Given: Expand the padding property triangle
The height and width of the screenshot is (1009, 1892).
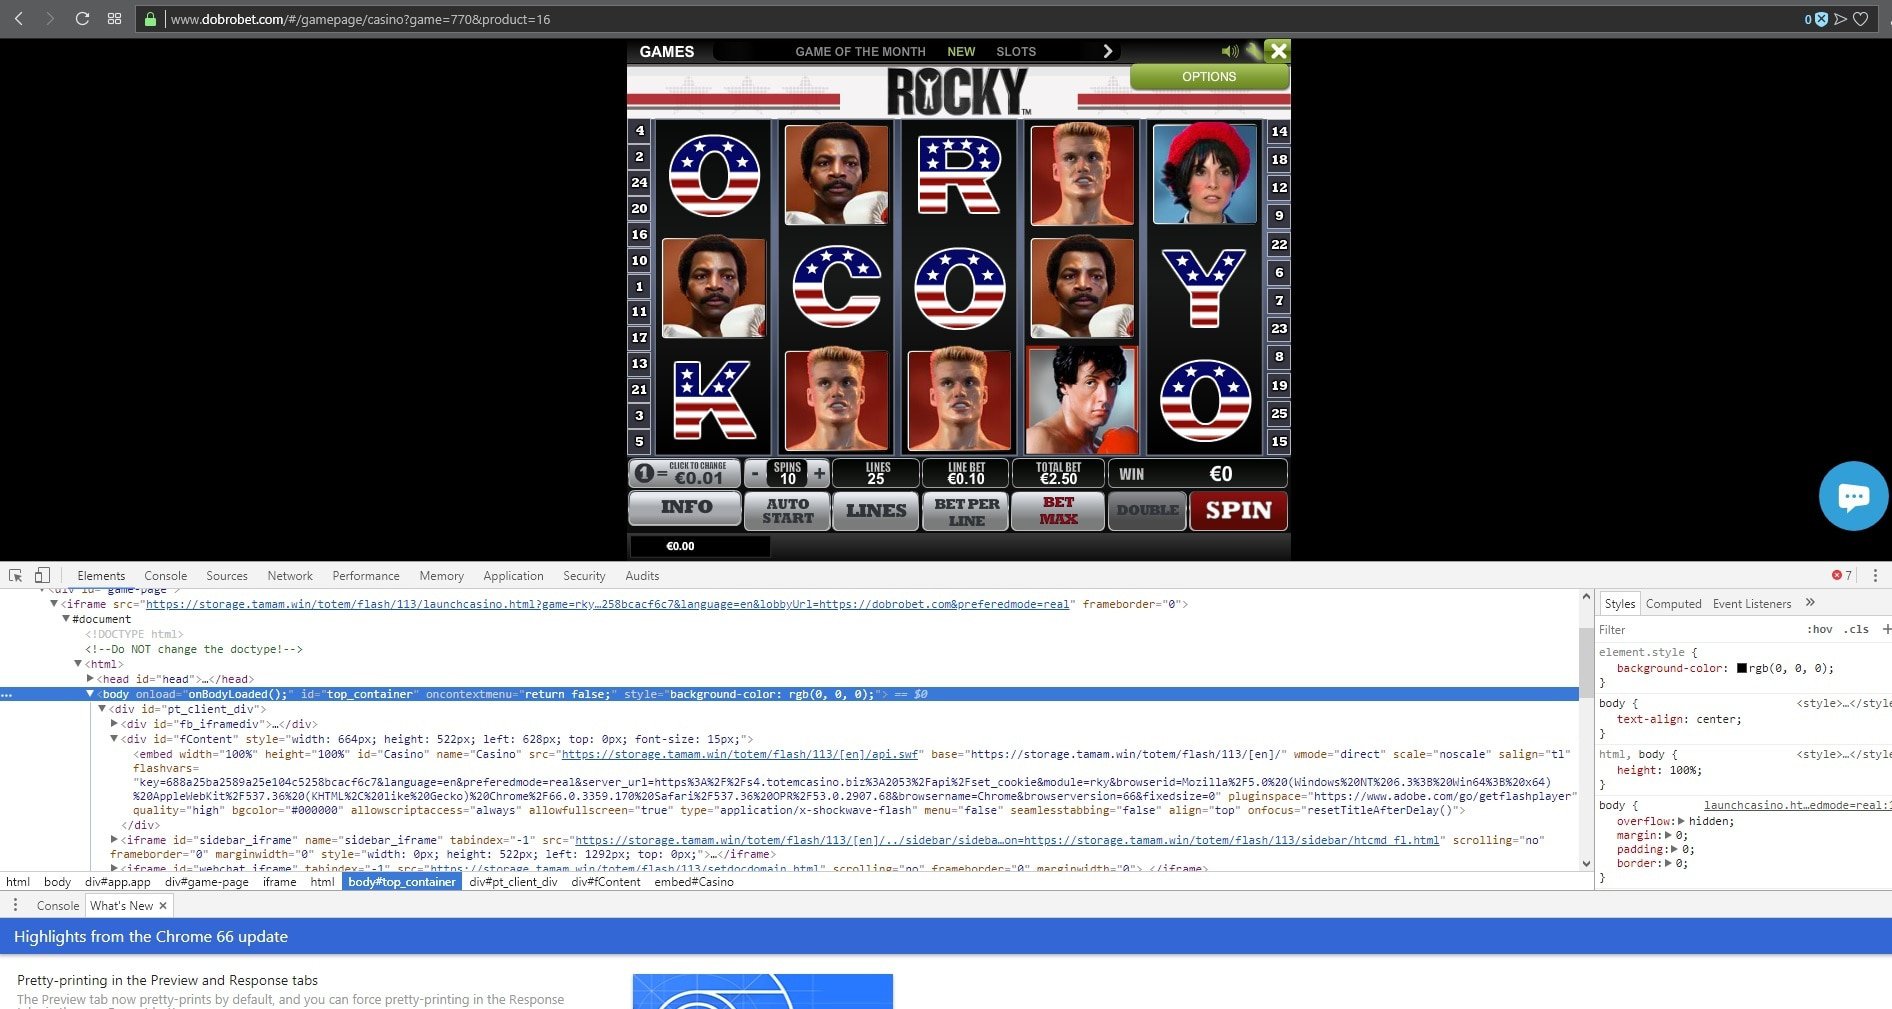Looking at the screenshot, I should [x=1675, y=849].
